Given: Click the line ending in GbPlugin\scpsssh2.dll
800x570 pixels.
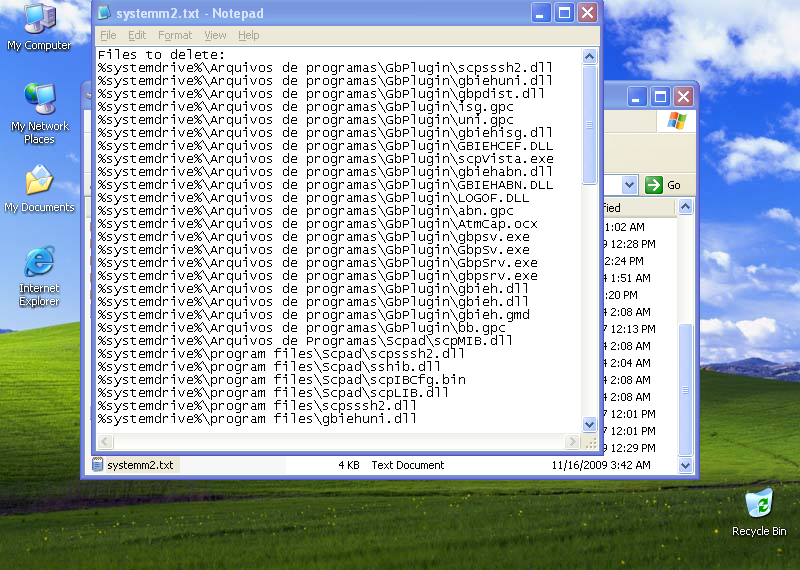Looking at the screenshot, I should pos(326,68).
